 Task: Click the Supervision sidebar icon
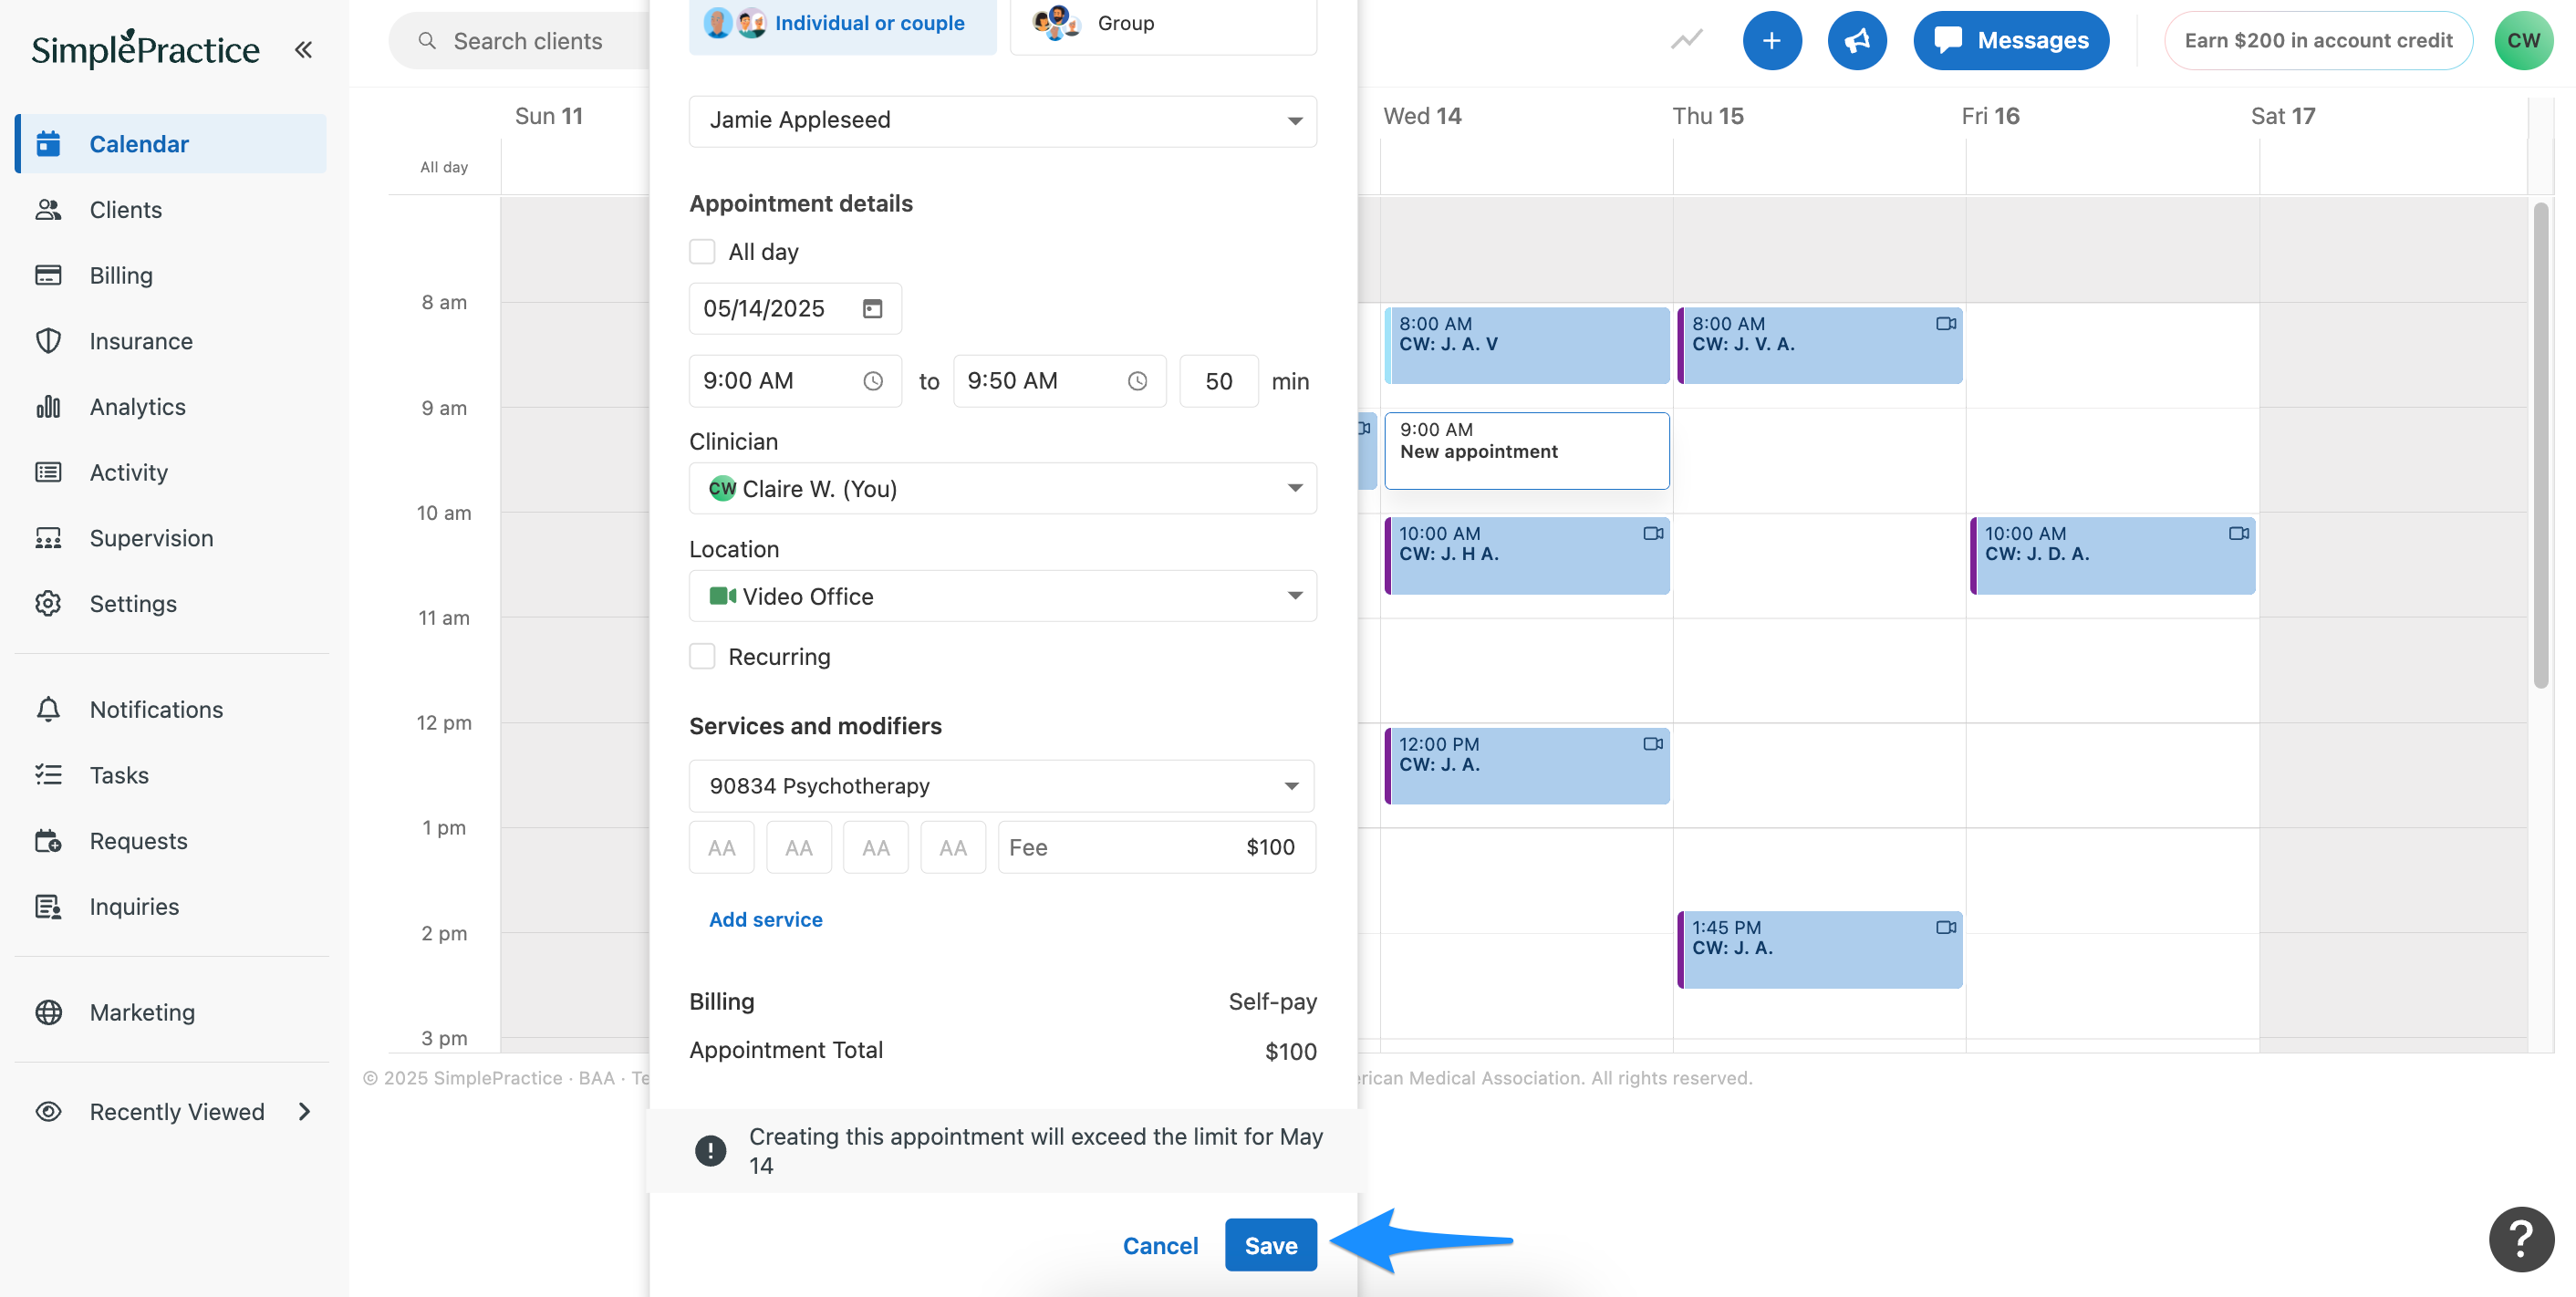[48, 538]
